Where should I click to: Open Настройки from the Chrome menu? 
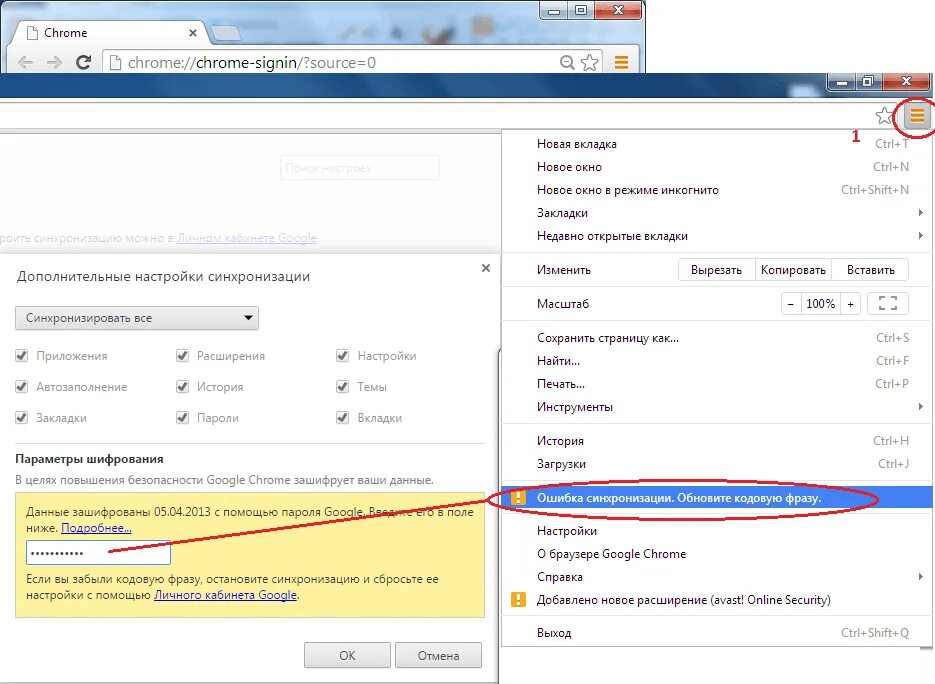[x=717, y=531]
